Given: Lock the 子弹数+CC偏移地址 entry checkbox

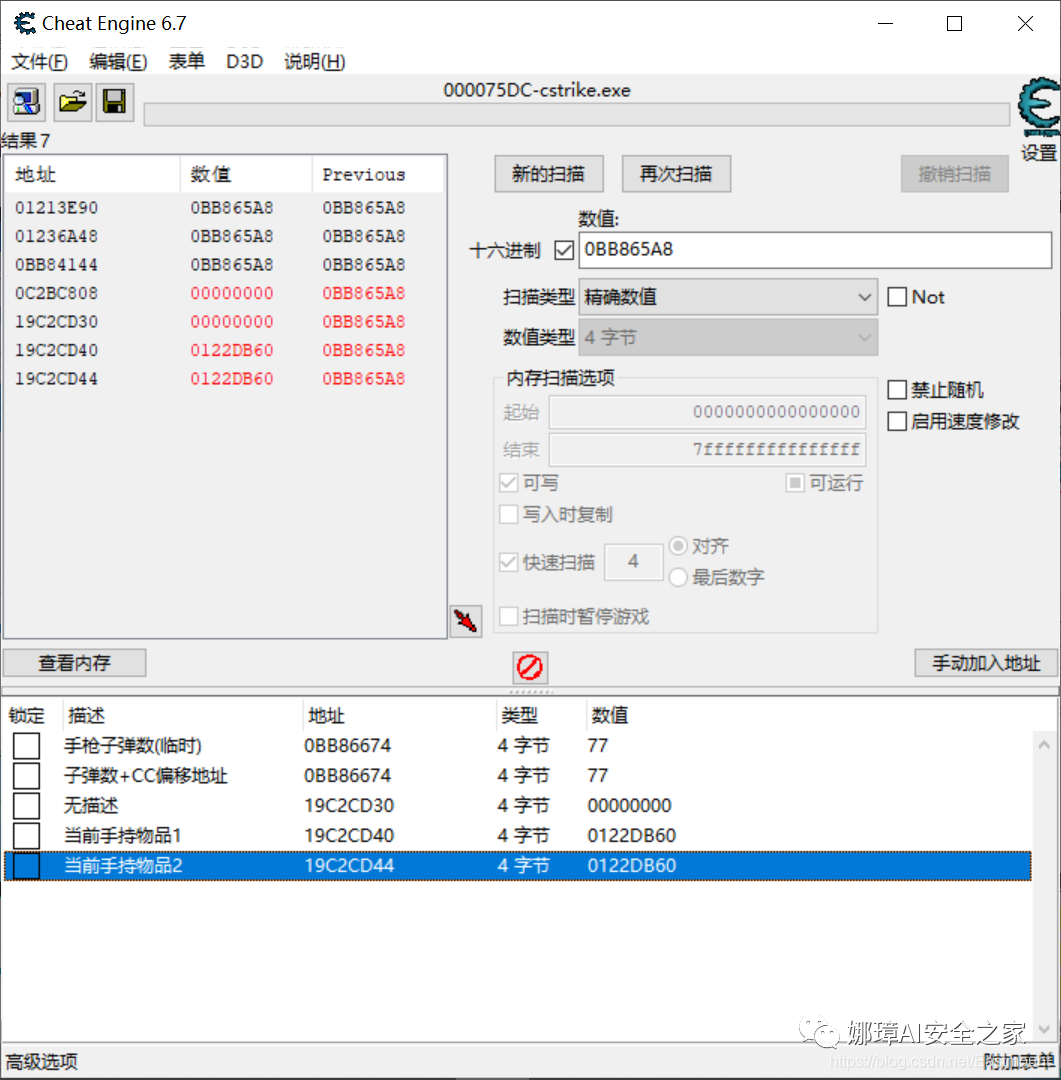Looking at the screenshot, I should [26, 776].
